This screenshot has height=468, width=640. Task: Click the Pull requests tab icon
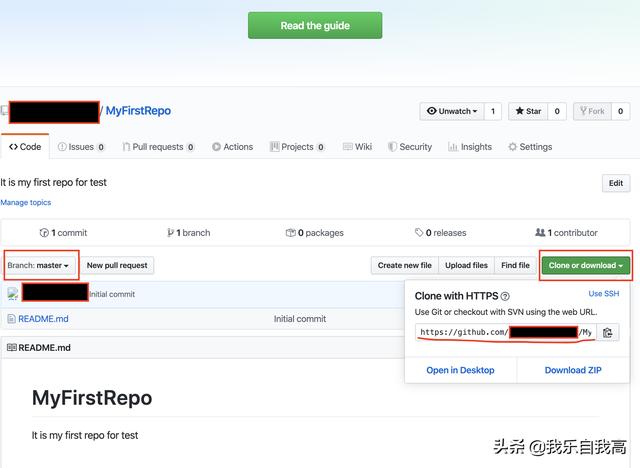126,147
